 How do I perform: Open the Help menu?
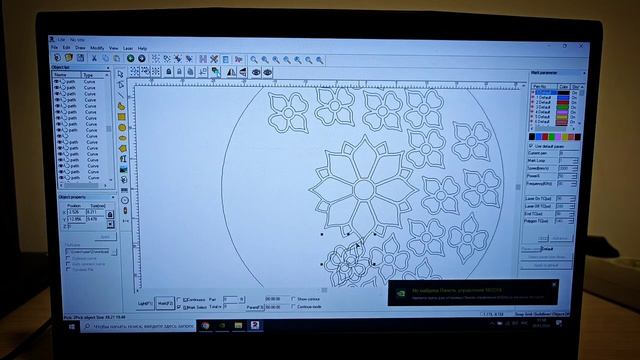tap(142, 48)
